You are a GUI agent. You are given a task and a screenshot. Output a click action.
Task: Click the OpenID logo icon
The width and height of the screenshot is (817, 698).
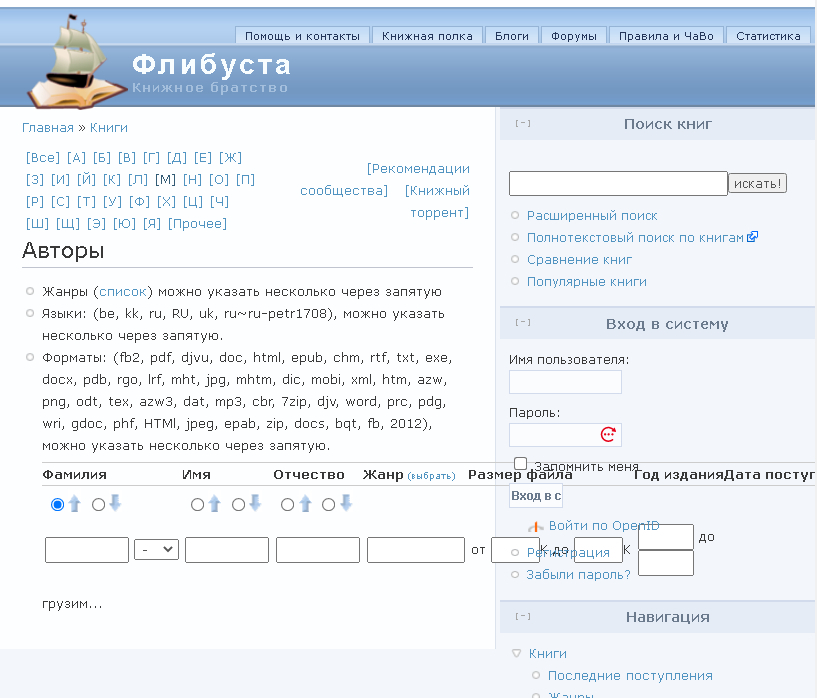click(x=536, y=527)
